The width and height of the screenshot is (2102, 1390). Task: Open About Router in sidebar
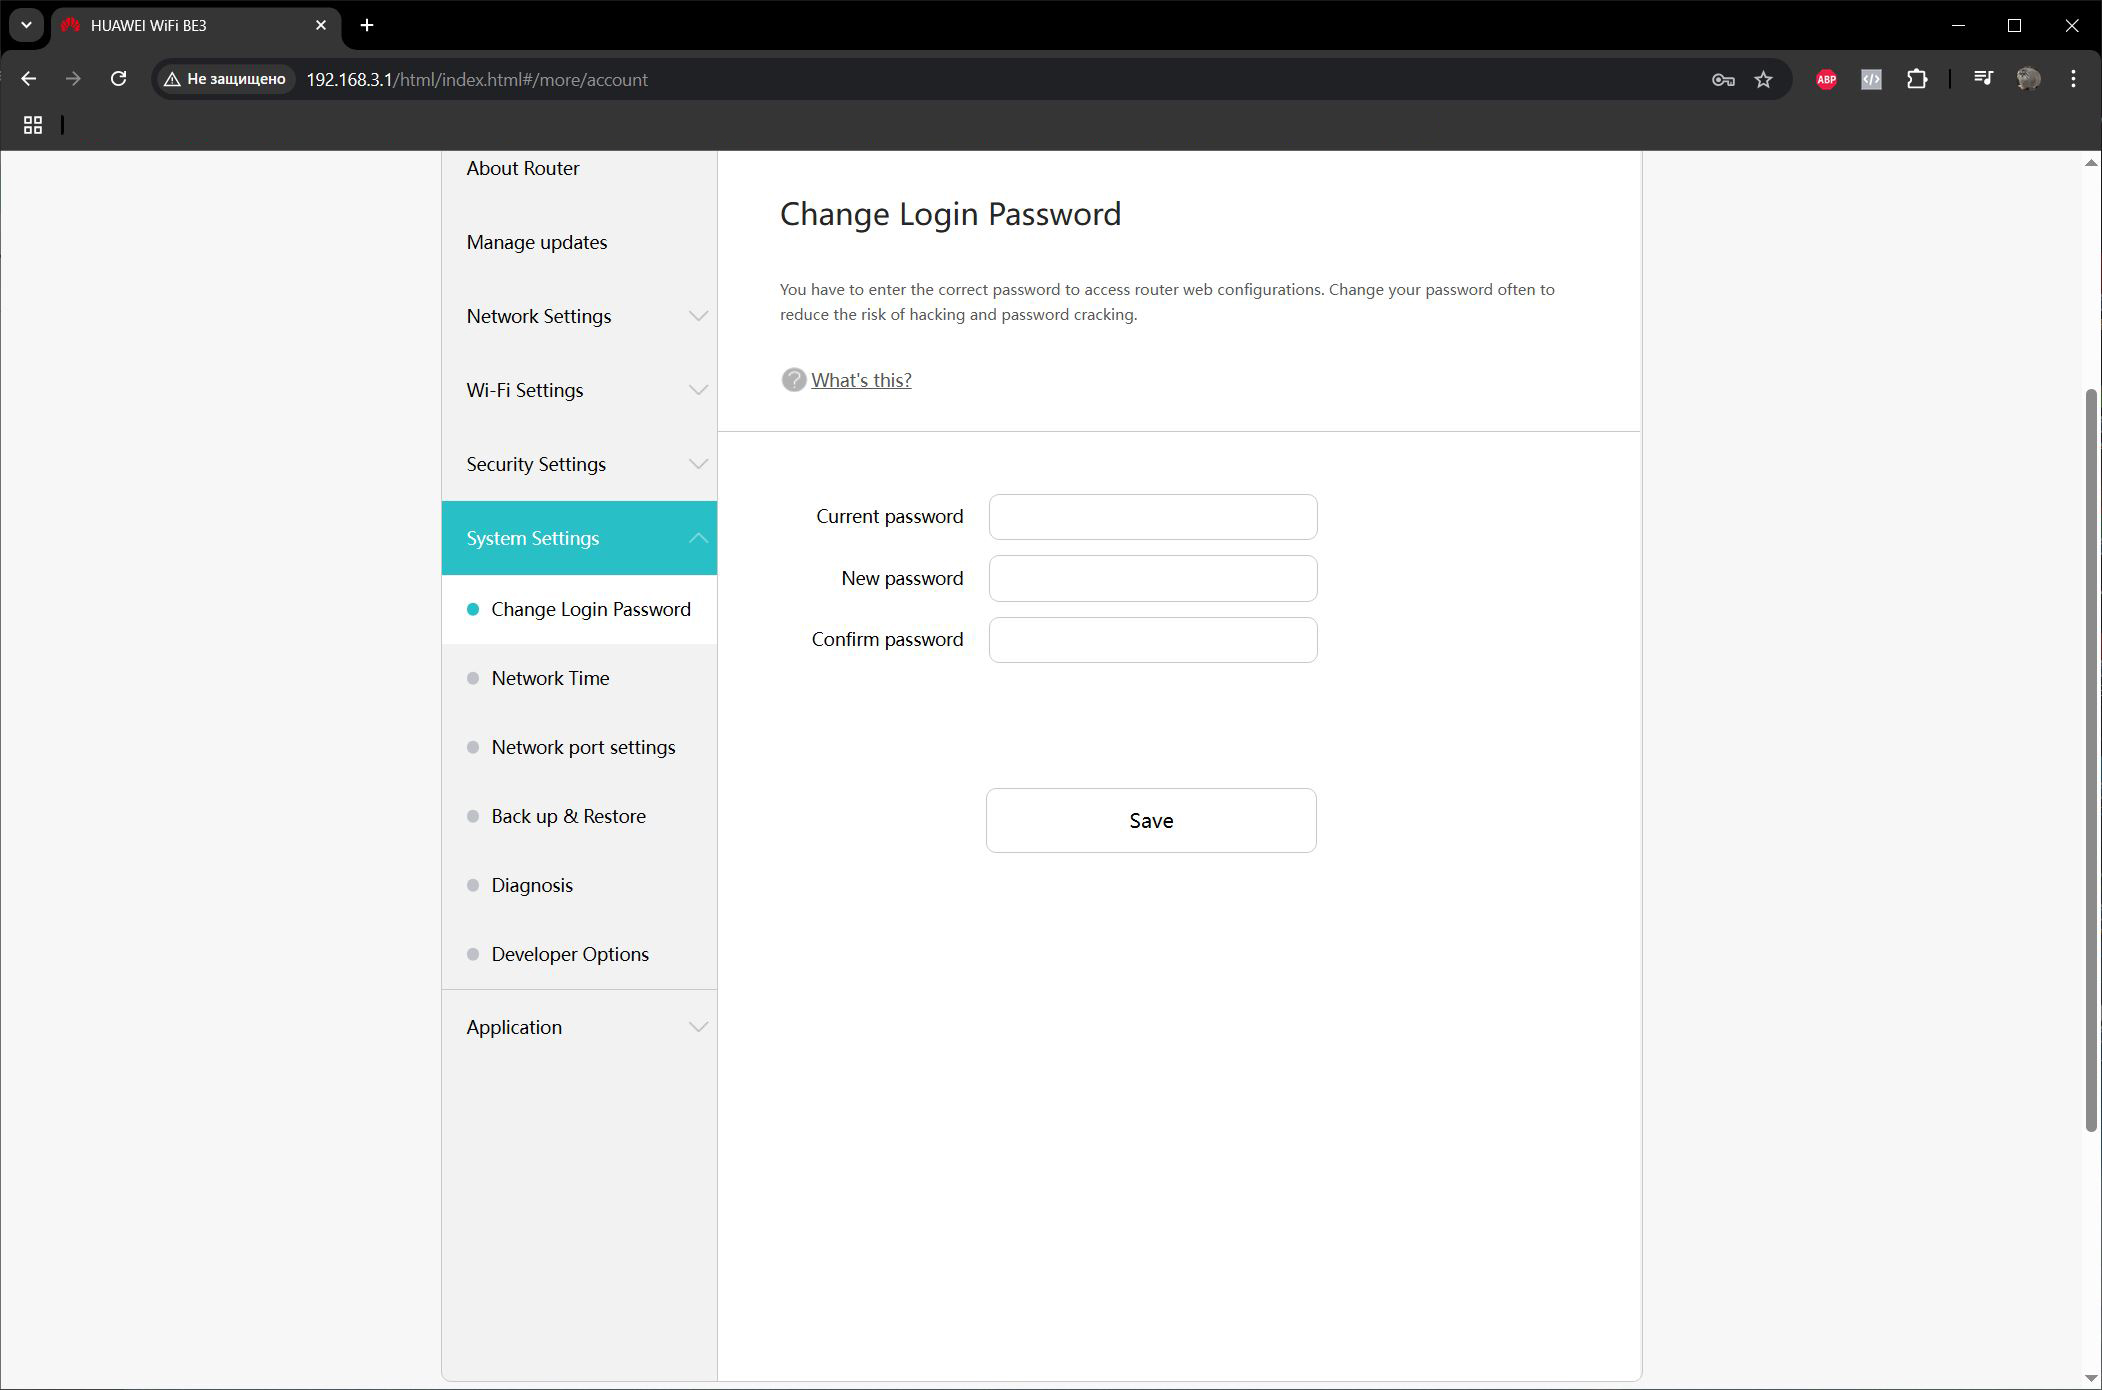523,168
